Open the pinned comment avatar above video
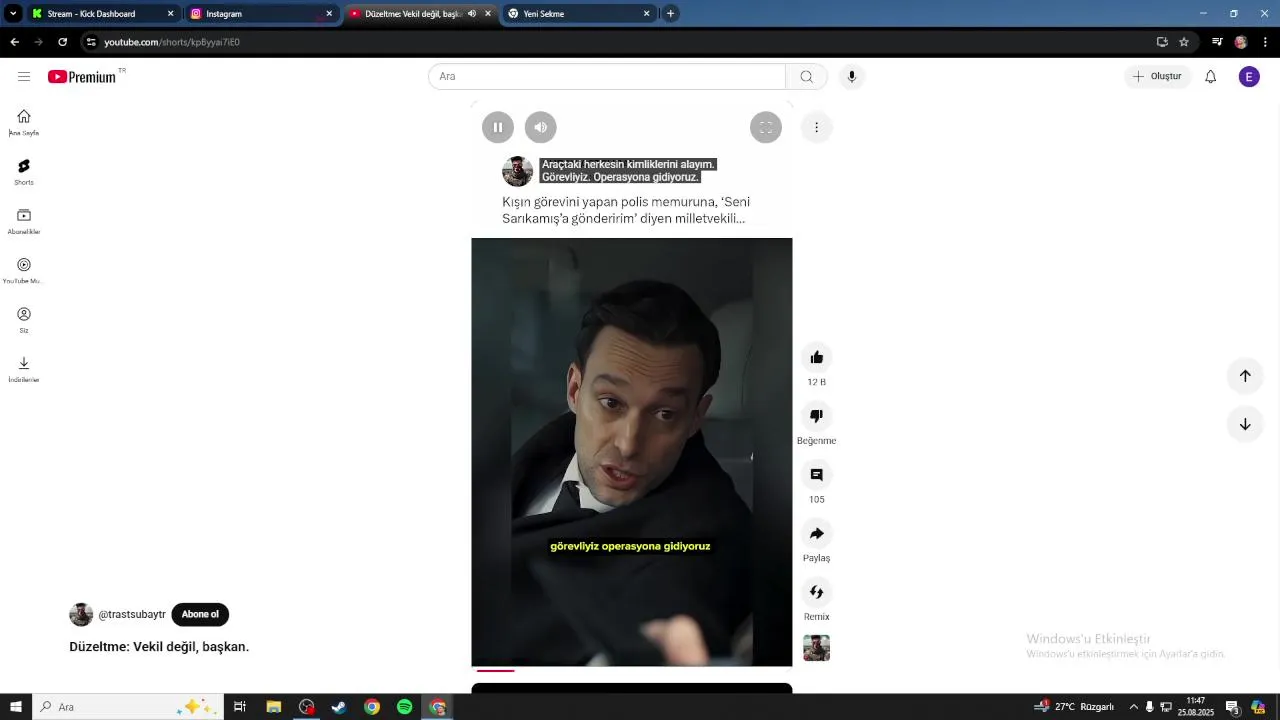The image size is (1280, 720). click(x=518, y=171)
